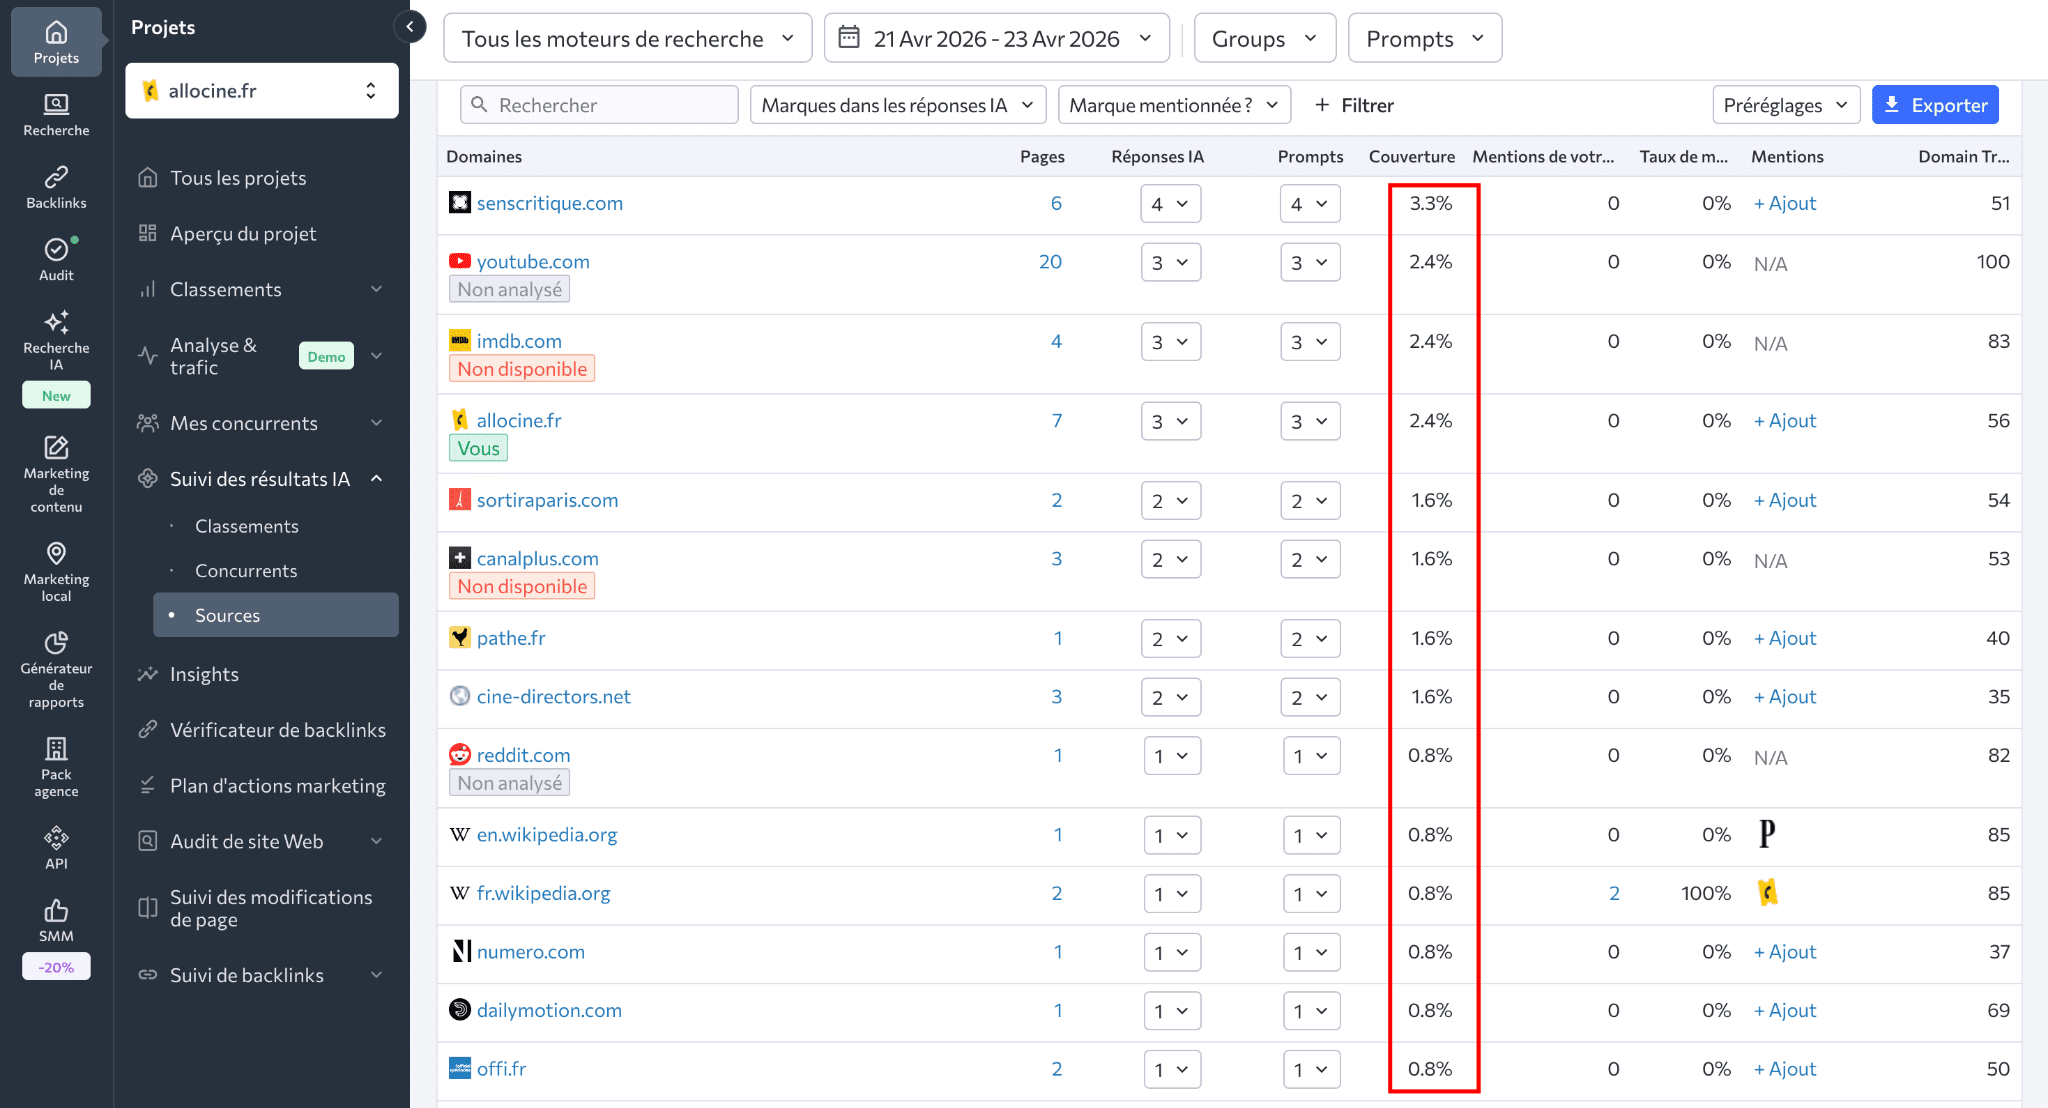
Task: Sort by the Pages column header
Action: point(1042,156)
